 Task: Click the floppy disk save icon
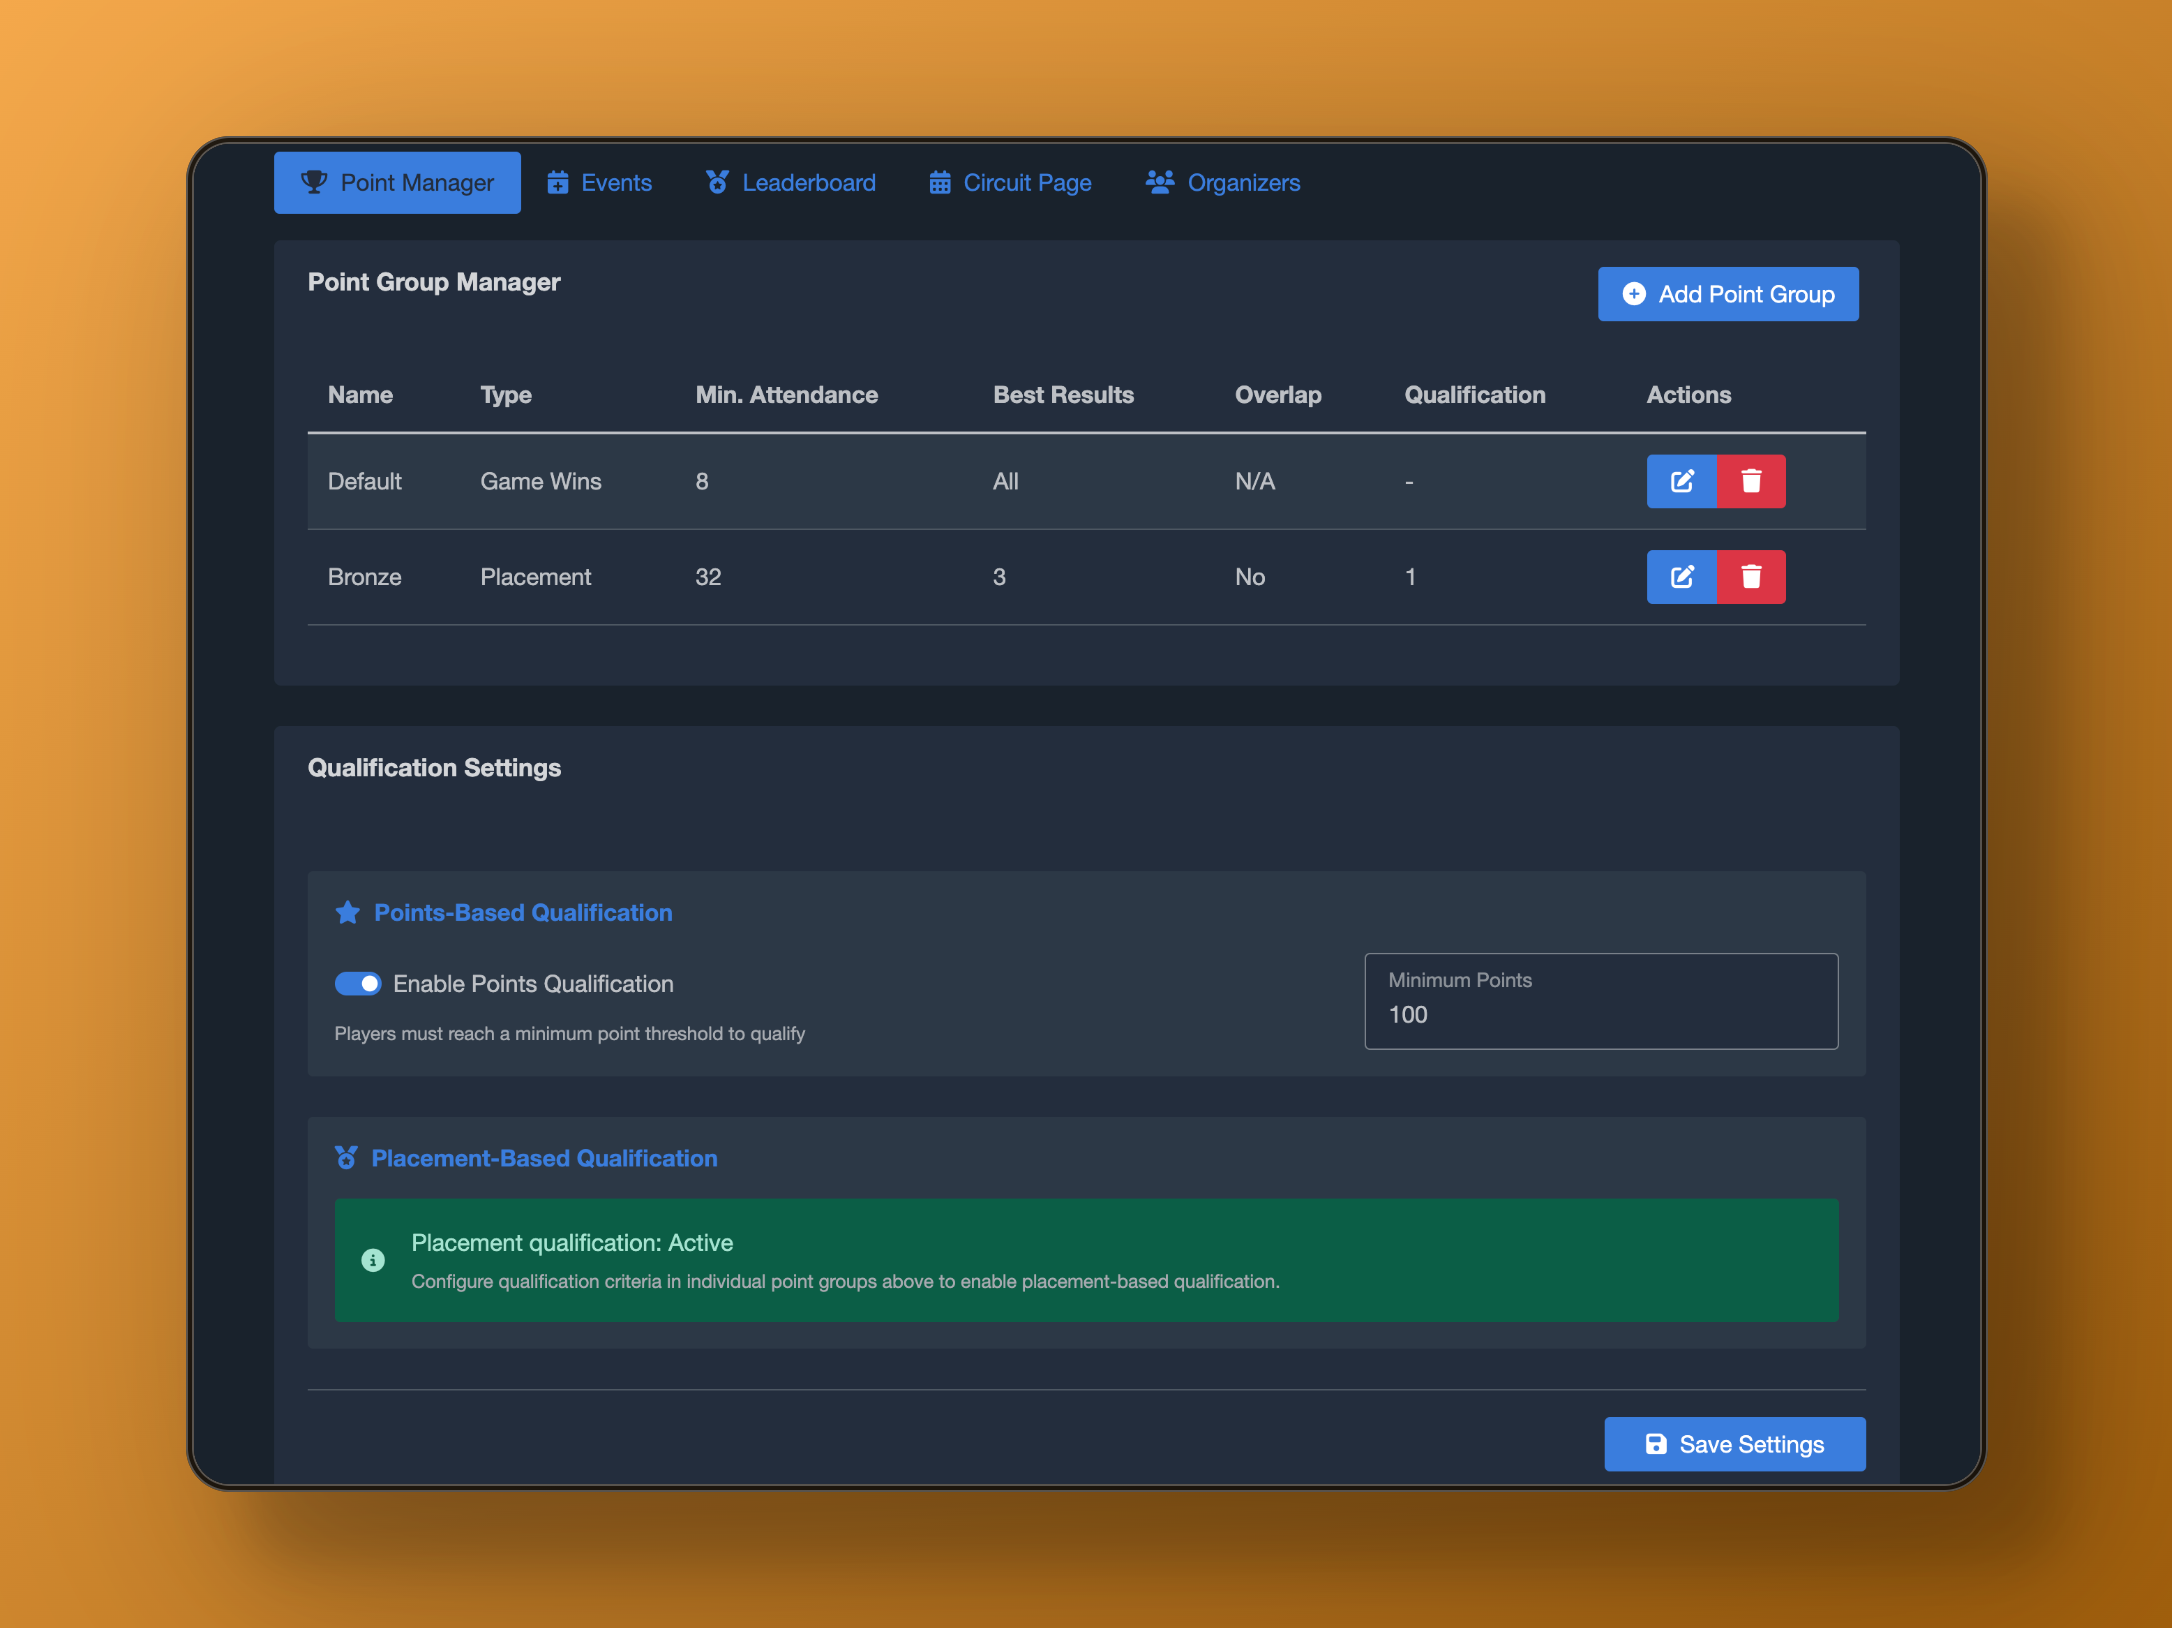tap(1656, 1444)
